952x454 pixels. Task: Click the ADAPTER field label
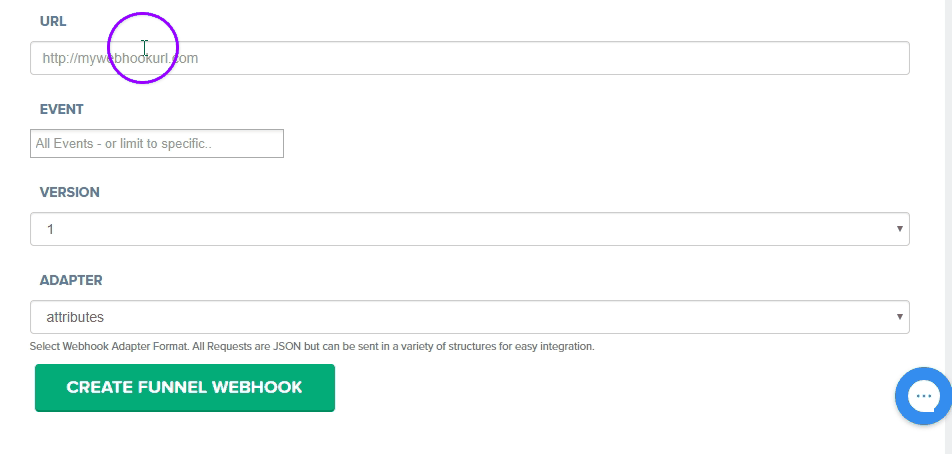[71, 280]
